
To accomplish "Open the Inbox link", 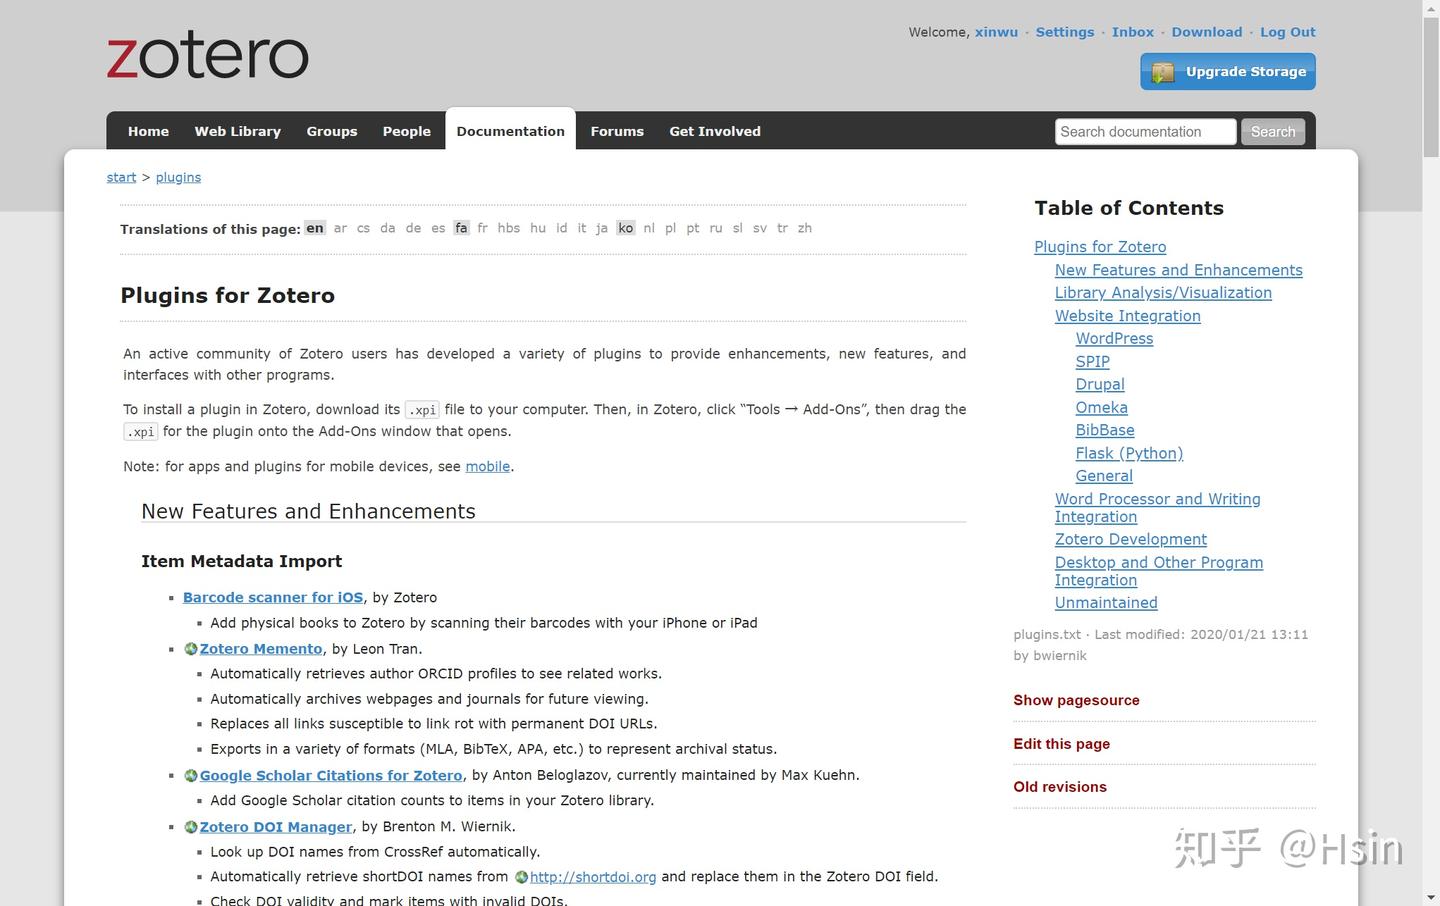I will (x=1133, y=32).
